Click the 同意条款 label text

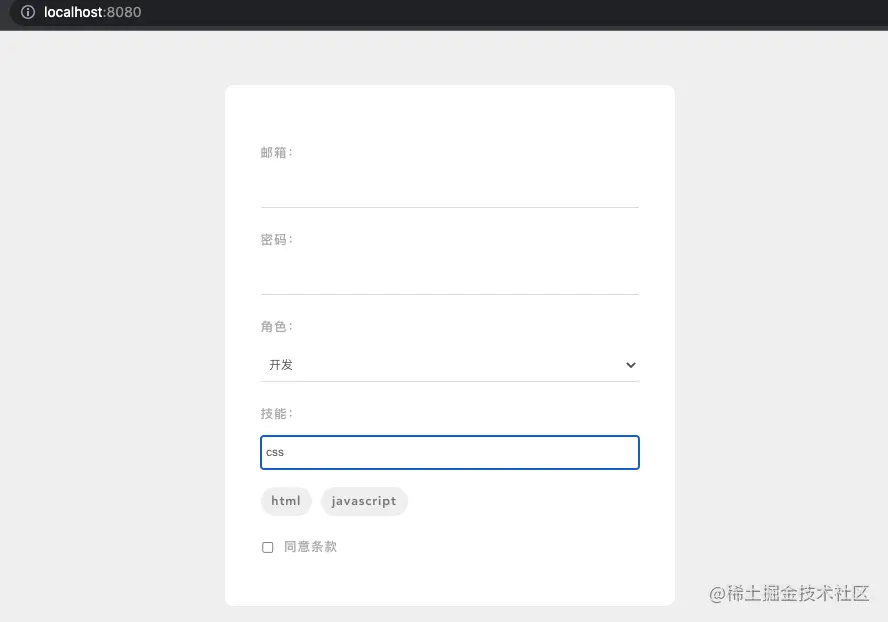(x=310, y=547)
